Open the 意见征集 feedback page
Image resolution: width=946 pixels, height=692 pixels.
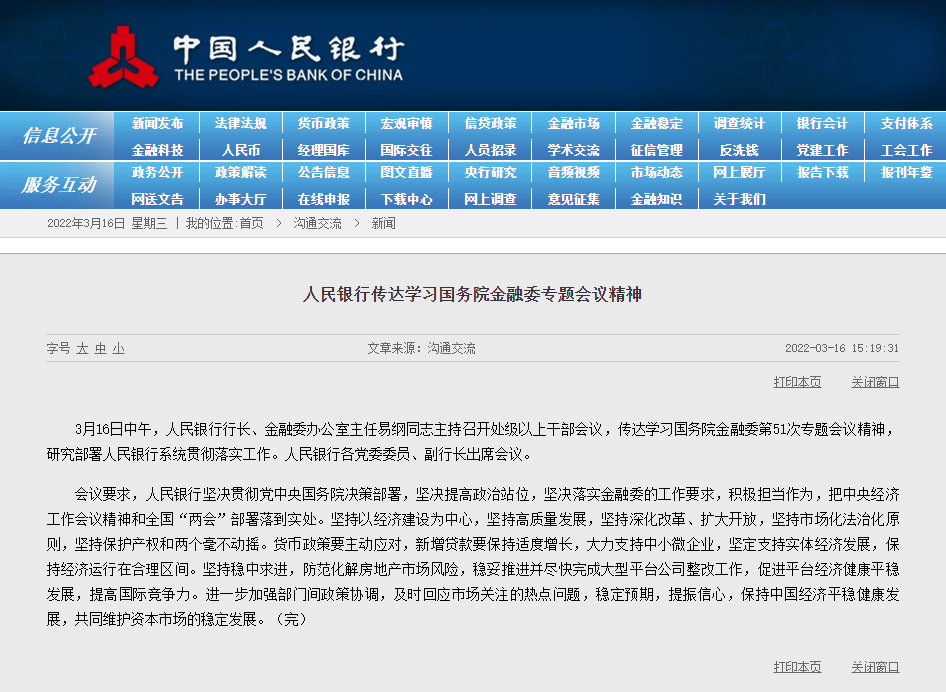[x=575, y=199]
